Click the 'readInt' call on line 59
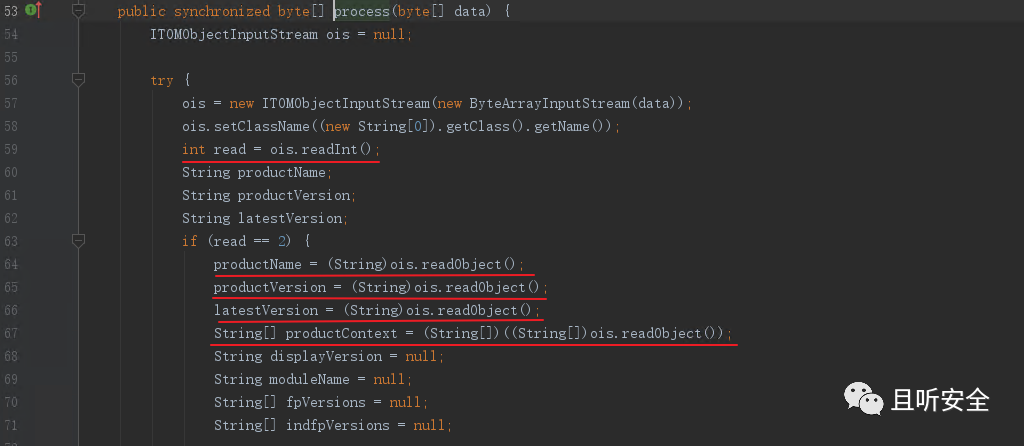 (x=330, y=150)
